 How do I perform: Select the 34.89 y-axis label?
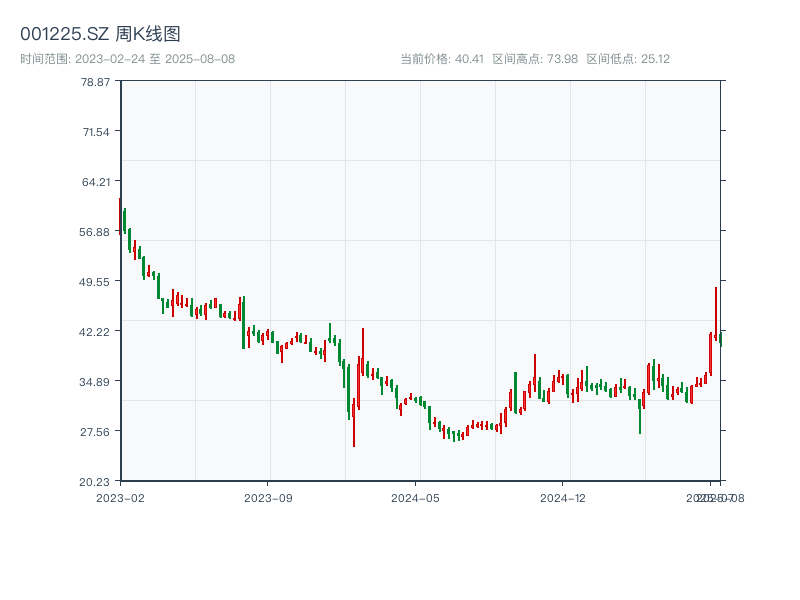coord(96,381)
